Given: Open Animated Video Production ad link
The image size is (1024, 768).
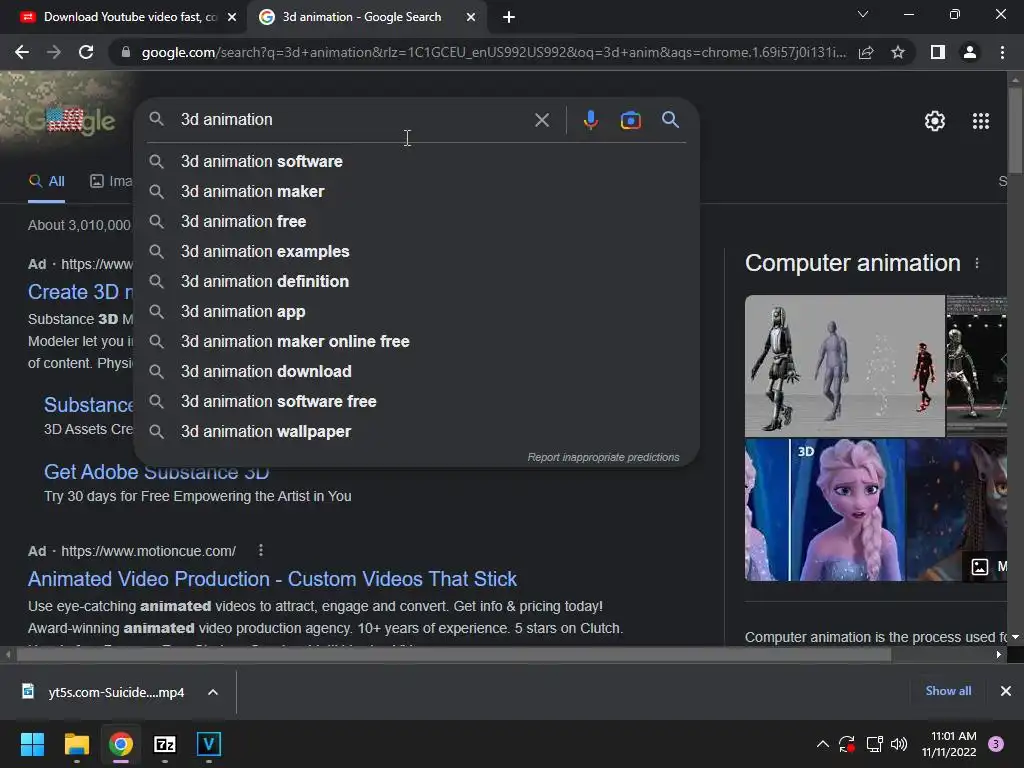Looking at the screenshot, I should click(x=272, y=579).
